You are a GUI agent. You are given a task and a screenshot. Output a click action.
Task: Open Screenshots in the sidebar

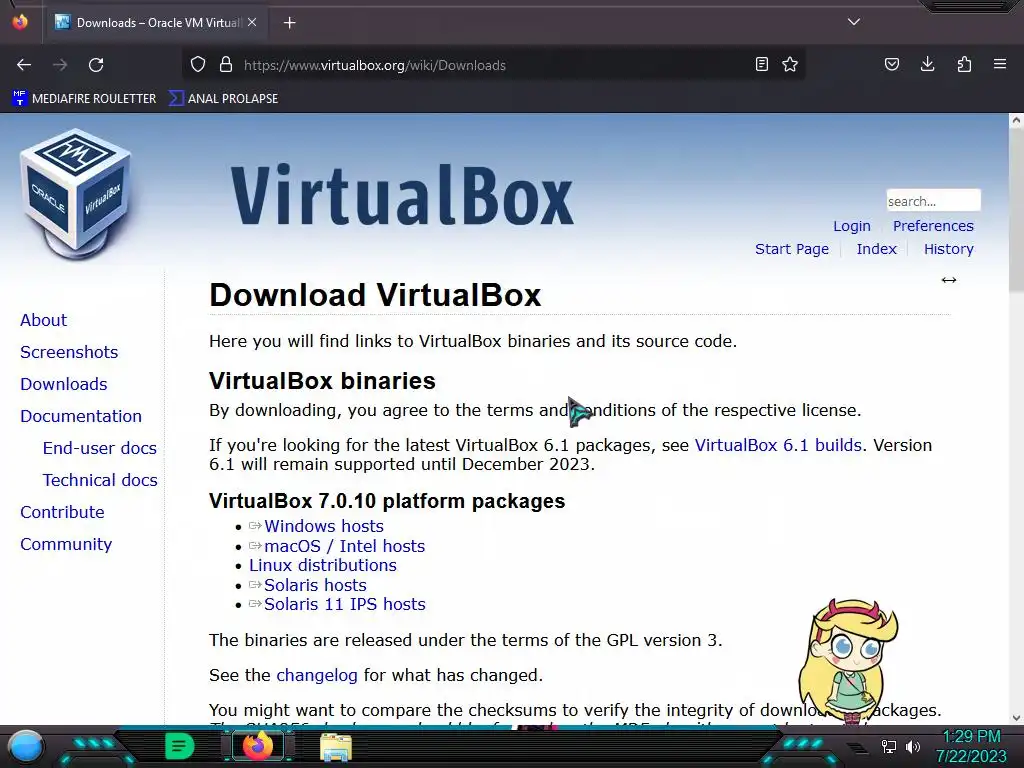click(x=69, y=352)
